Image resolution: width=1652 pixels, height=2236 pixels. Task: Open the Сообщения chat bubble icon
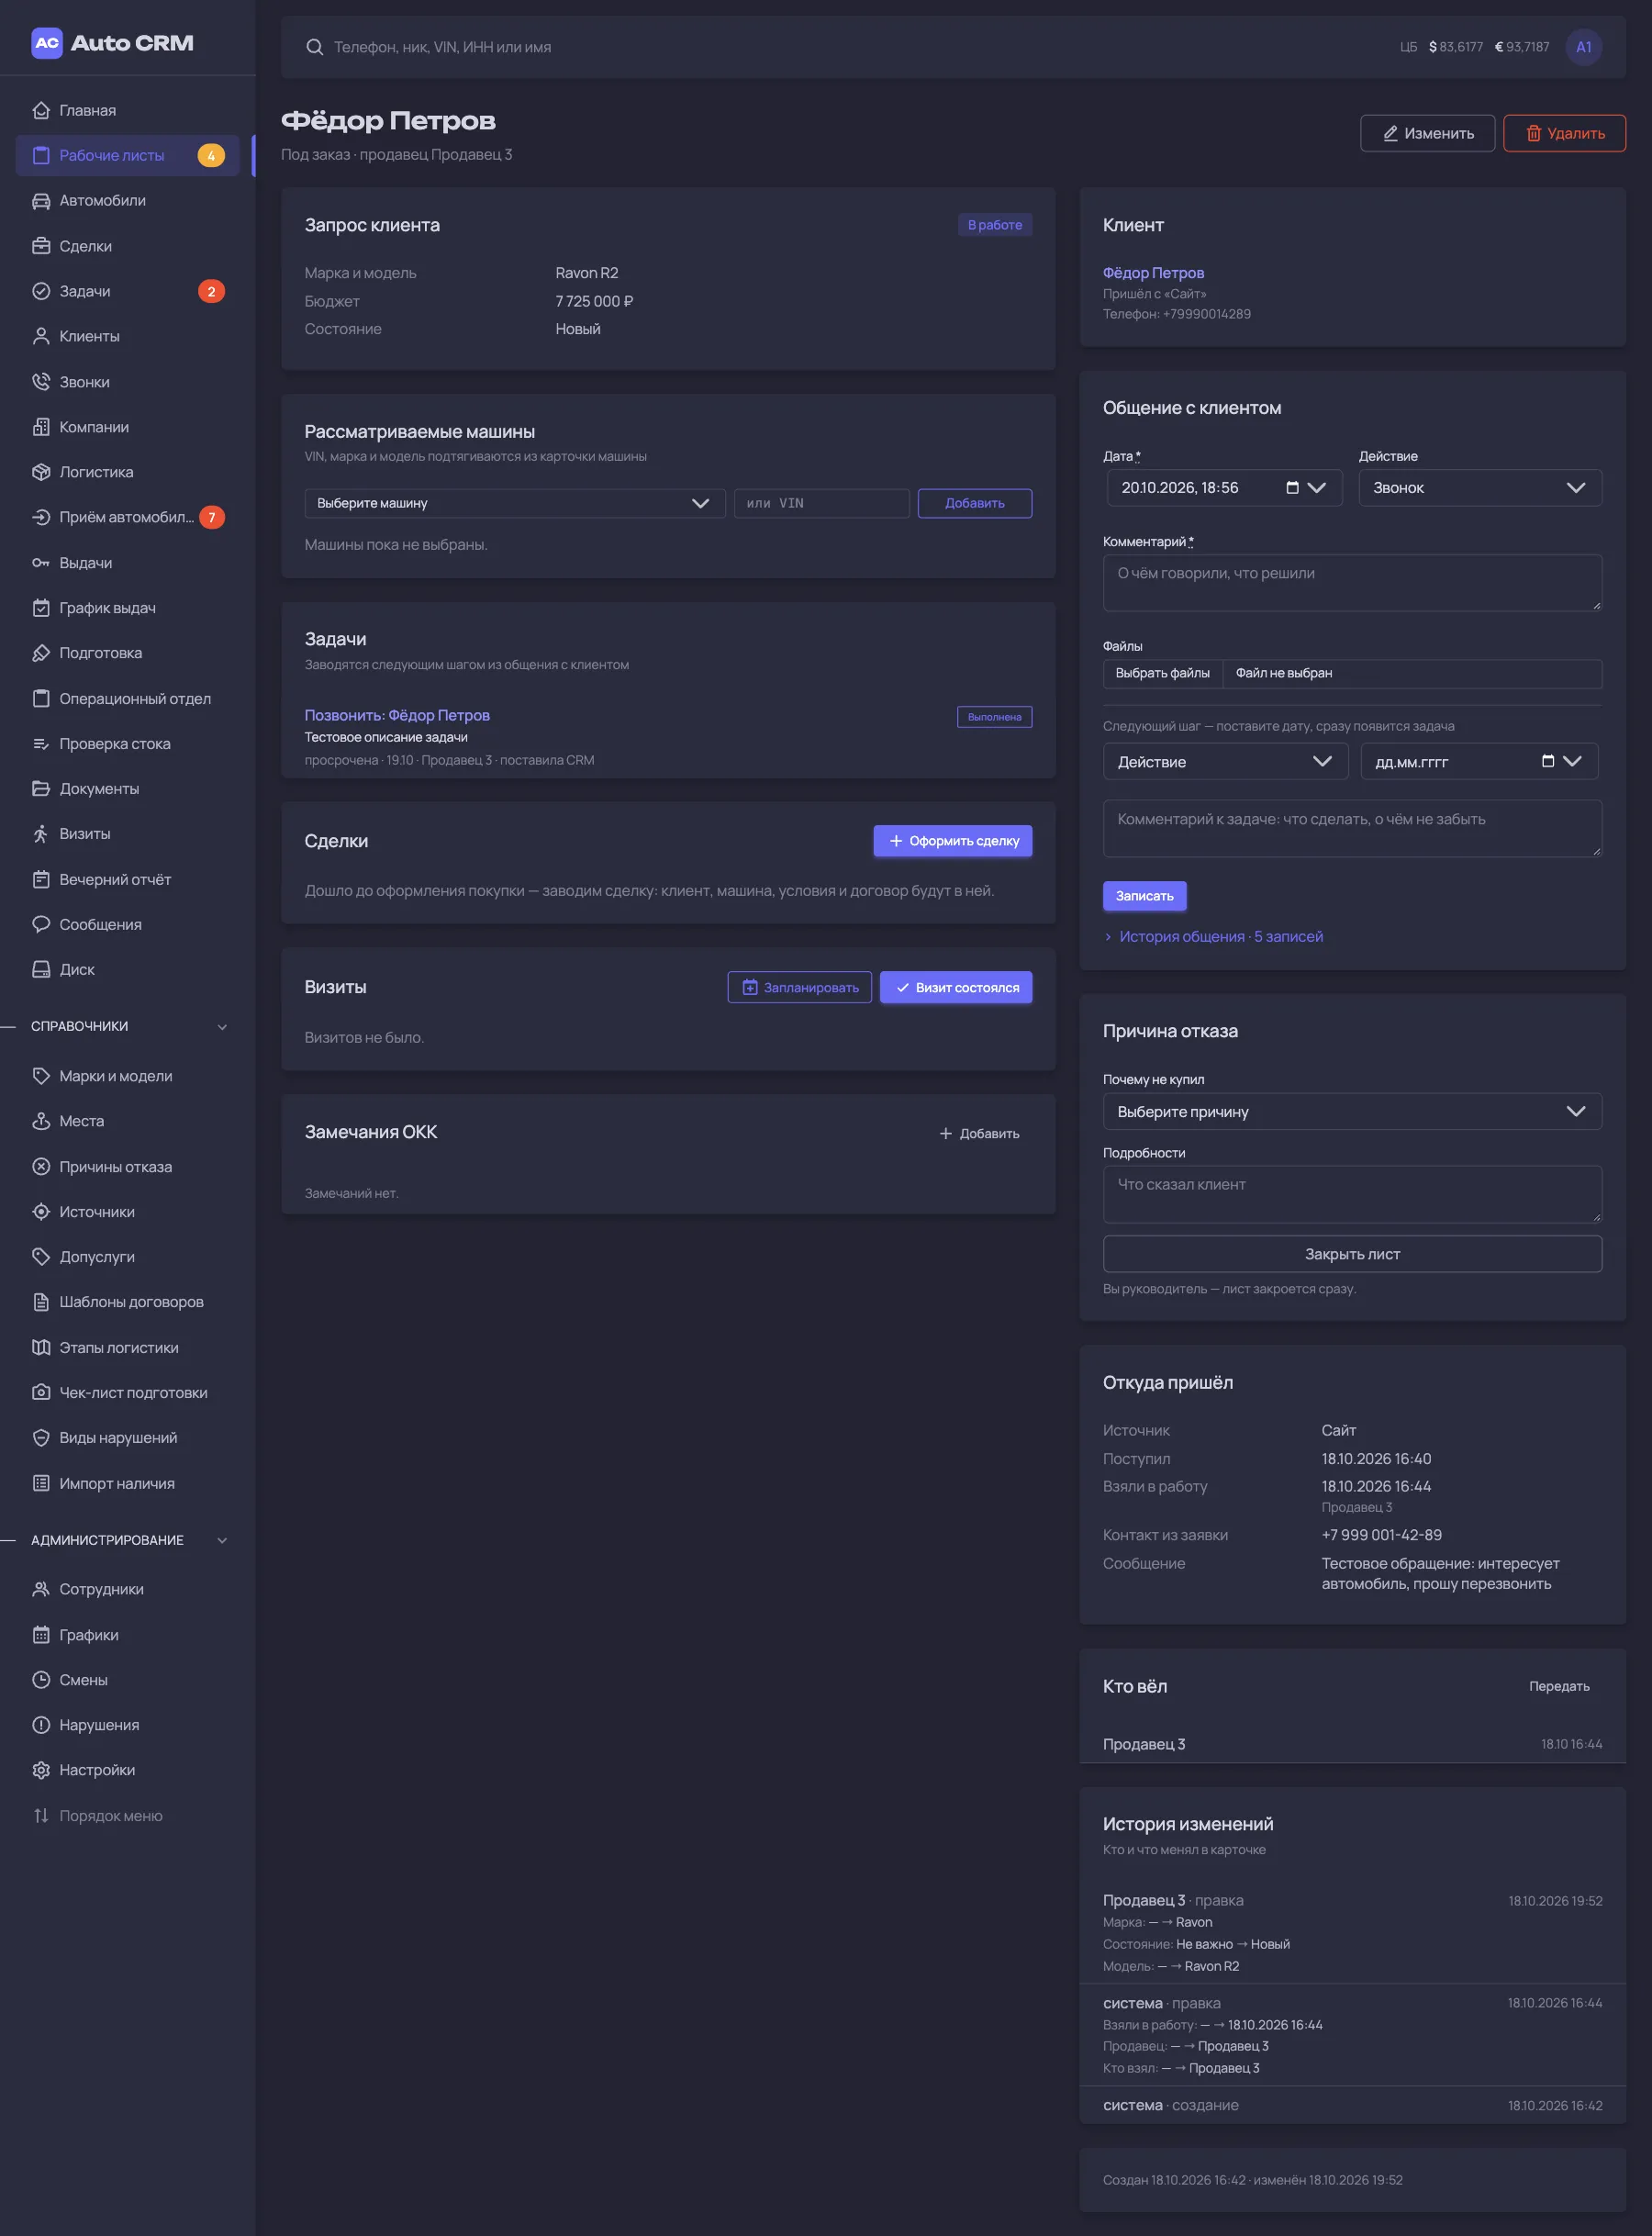point(41,924)
